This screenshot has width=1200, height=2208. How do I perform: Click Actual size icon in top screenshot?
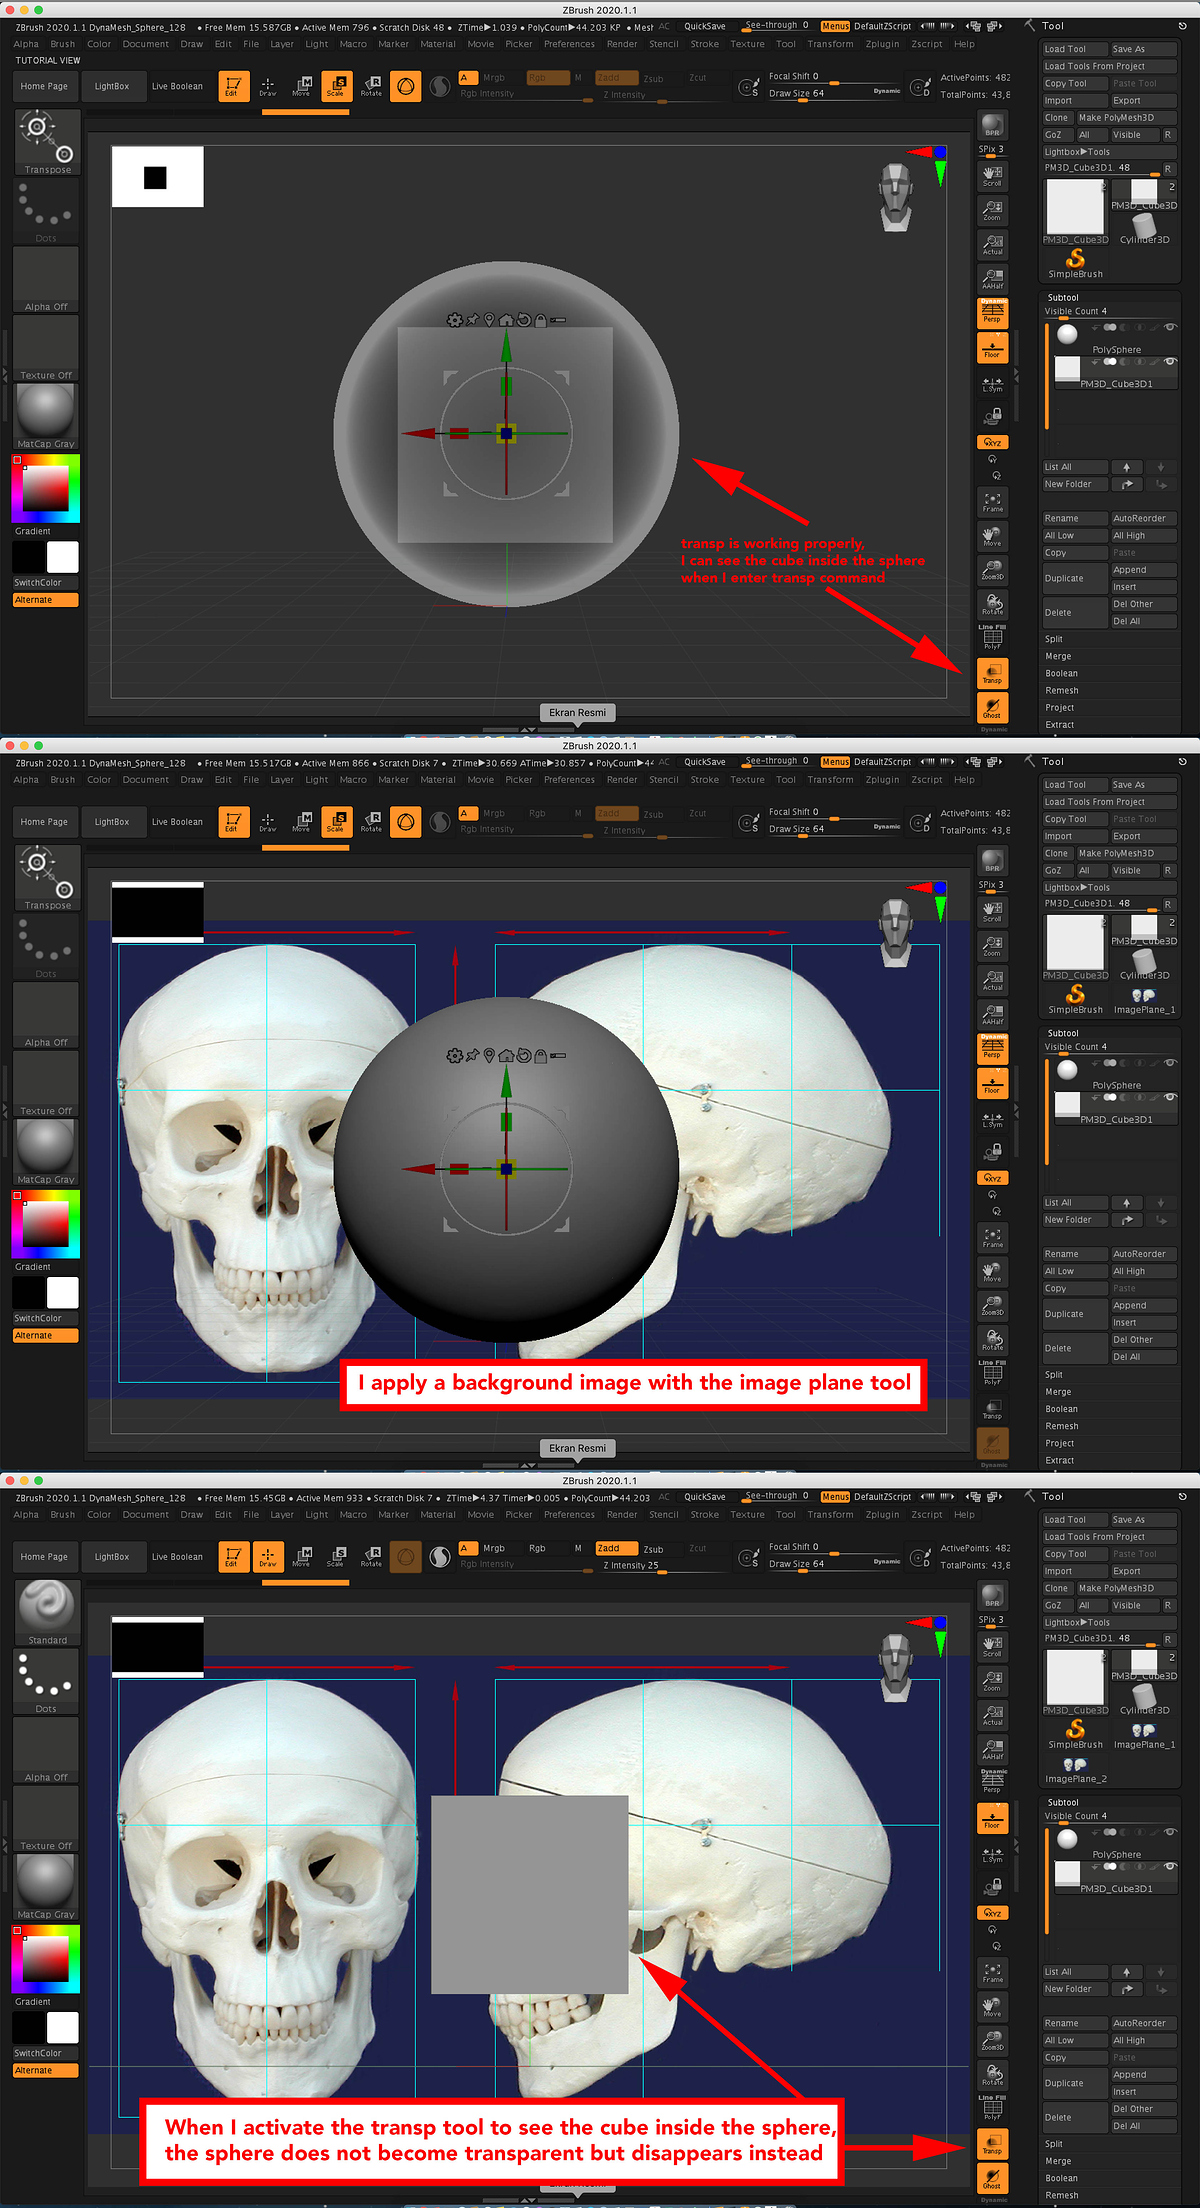(x=992, y=244)
